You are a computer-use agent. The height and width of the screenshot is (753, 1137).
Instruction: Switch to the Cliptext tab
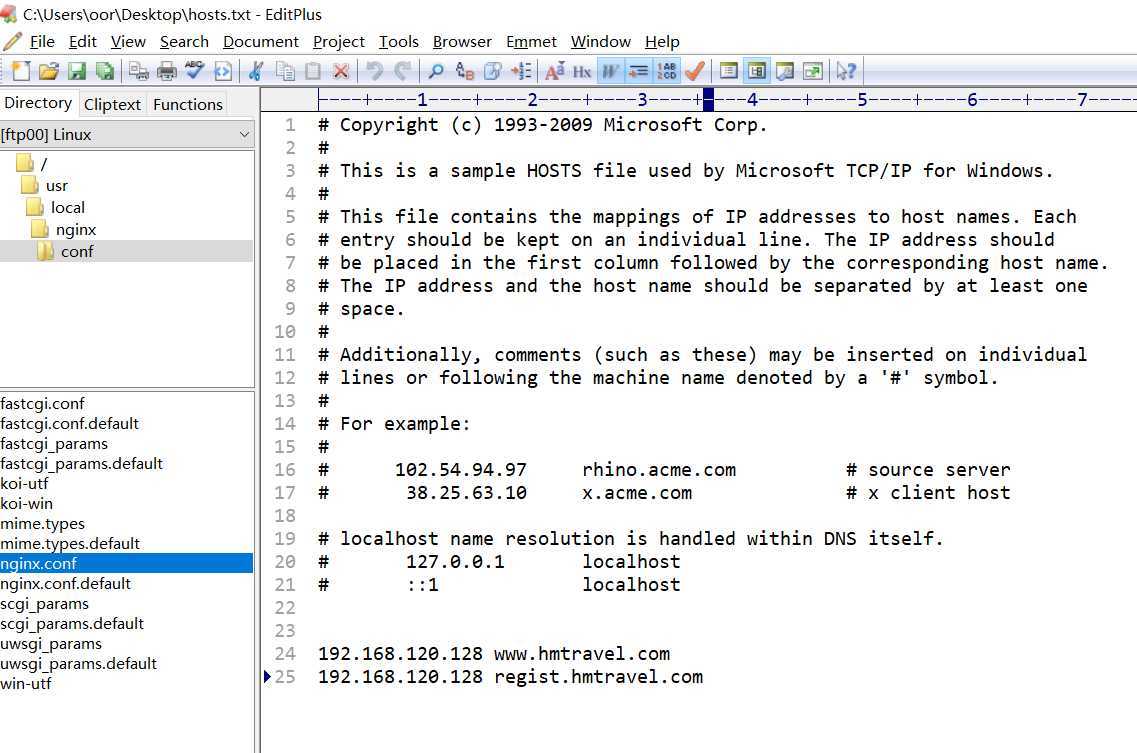pos(112,104)
